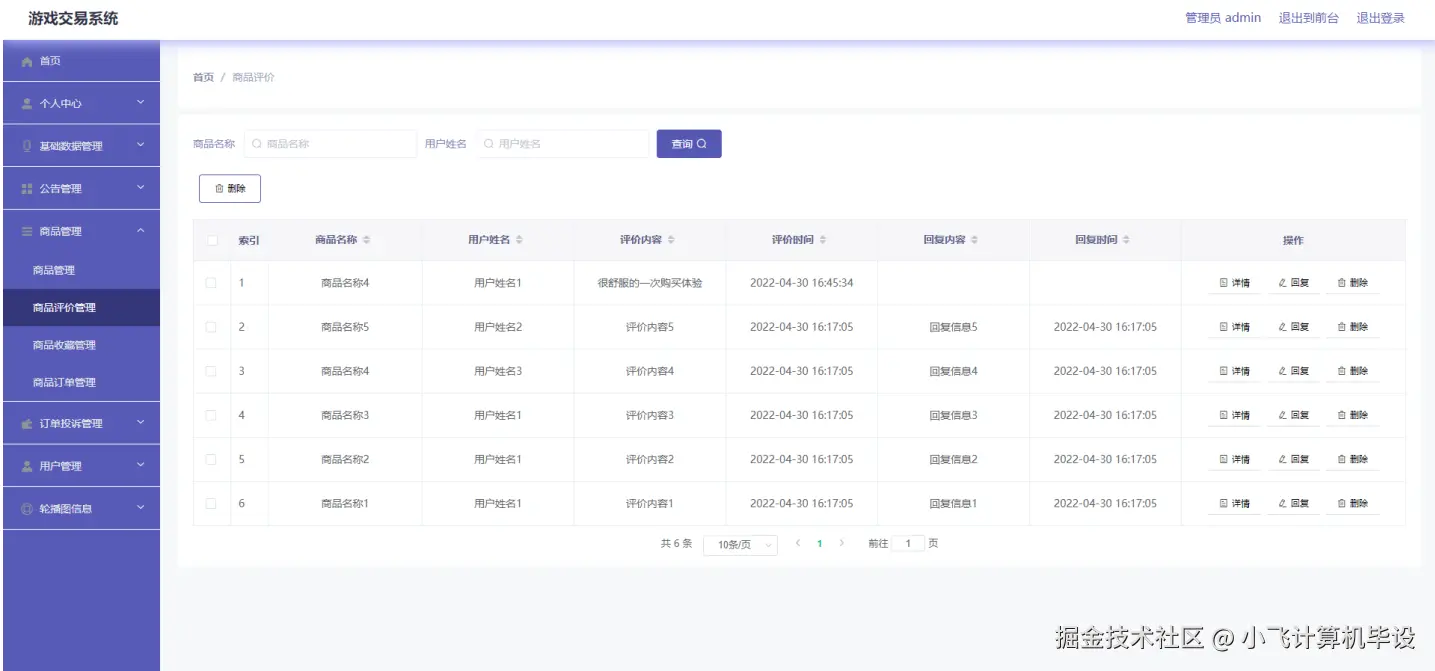Click 回复 for row 6 (评价内容1)

click(x=1294, y=503)
